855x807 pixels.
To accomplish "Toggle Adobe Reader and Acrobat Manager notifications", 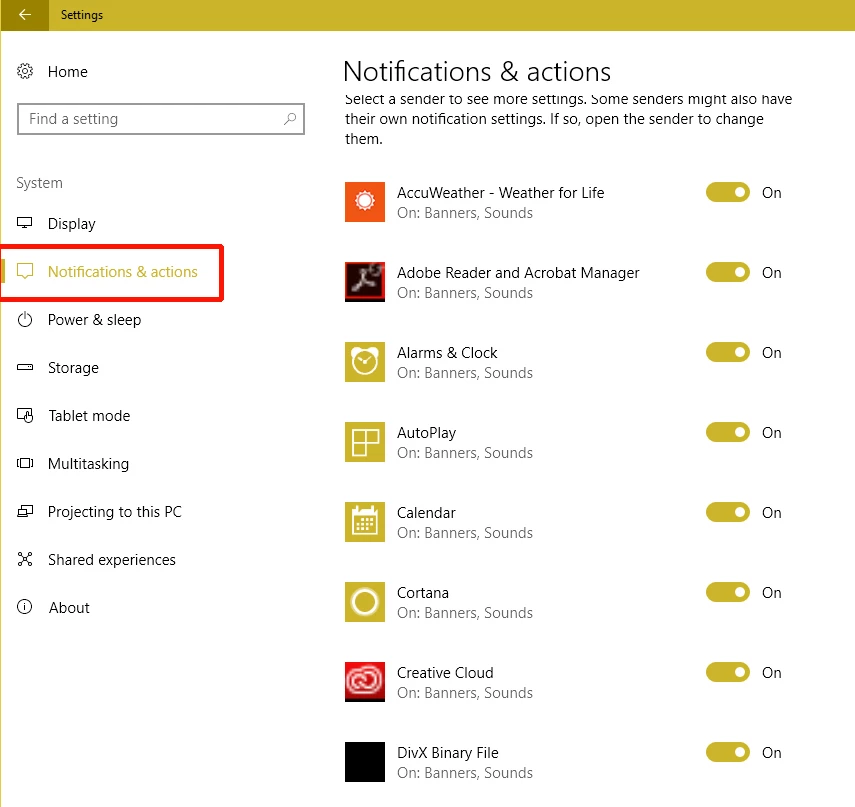I will coord(728,272).
